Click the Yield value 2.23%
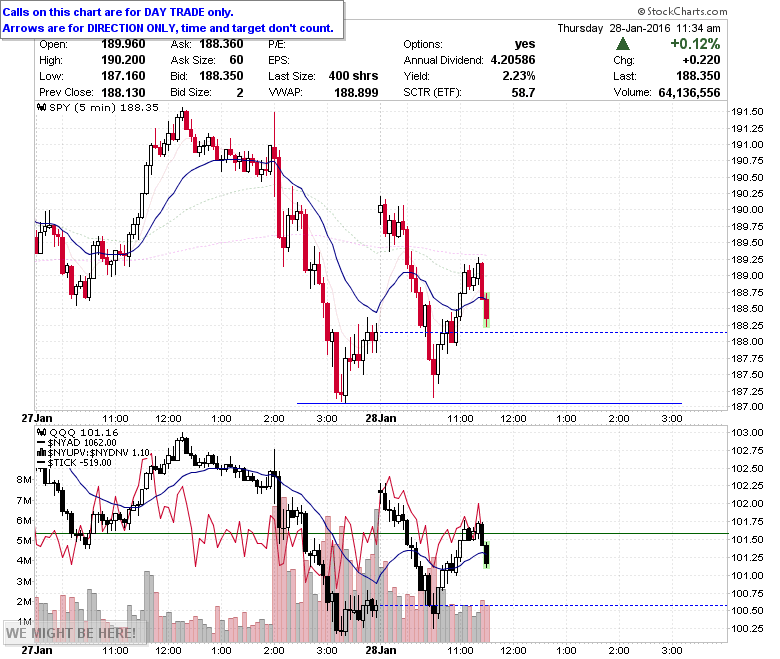Image resolution: width=780 pixels, height=659 pixels. click(519, 76)
